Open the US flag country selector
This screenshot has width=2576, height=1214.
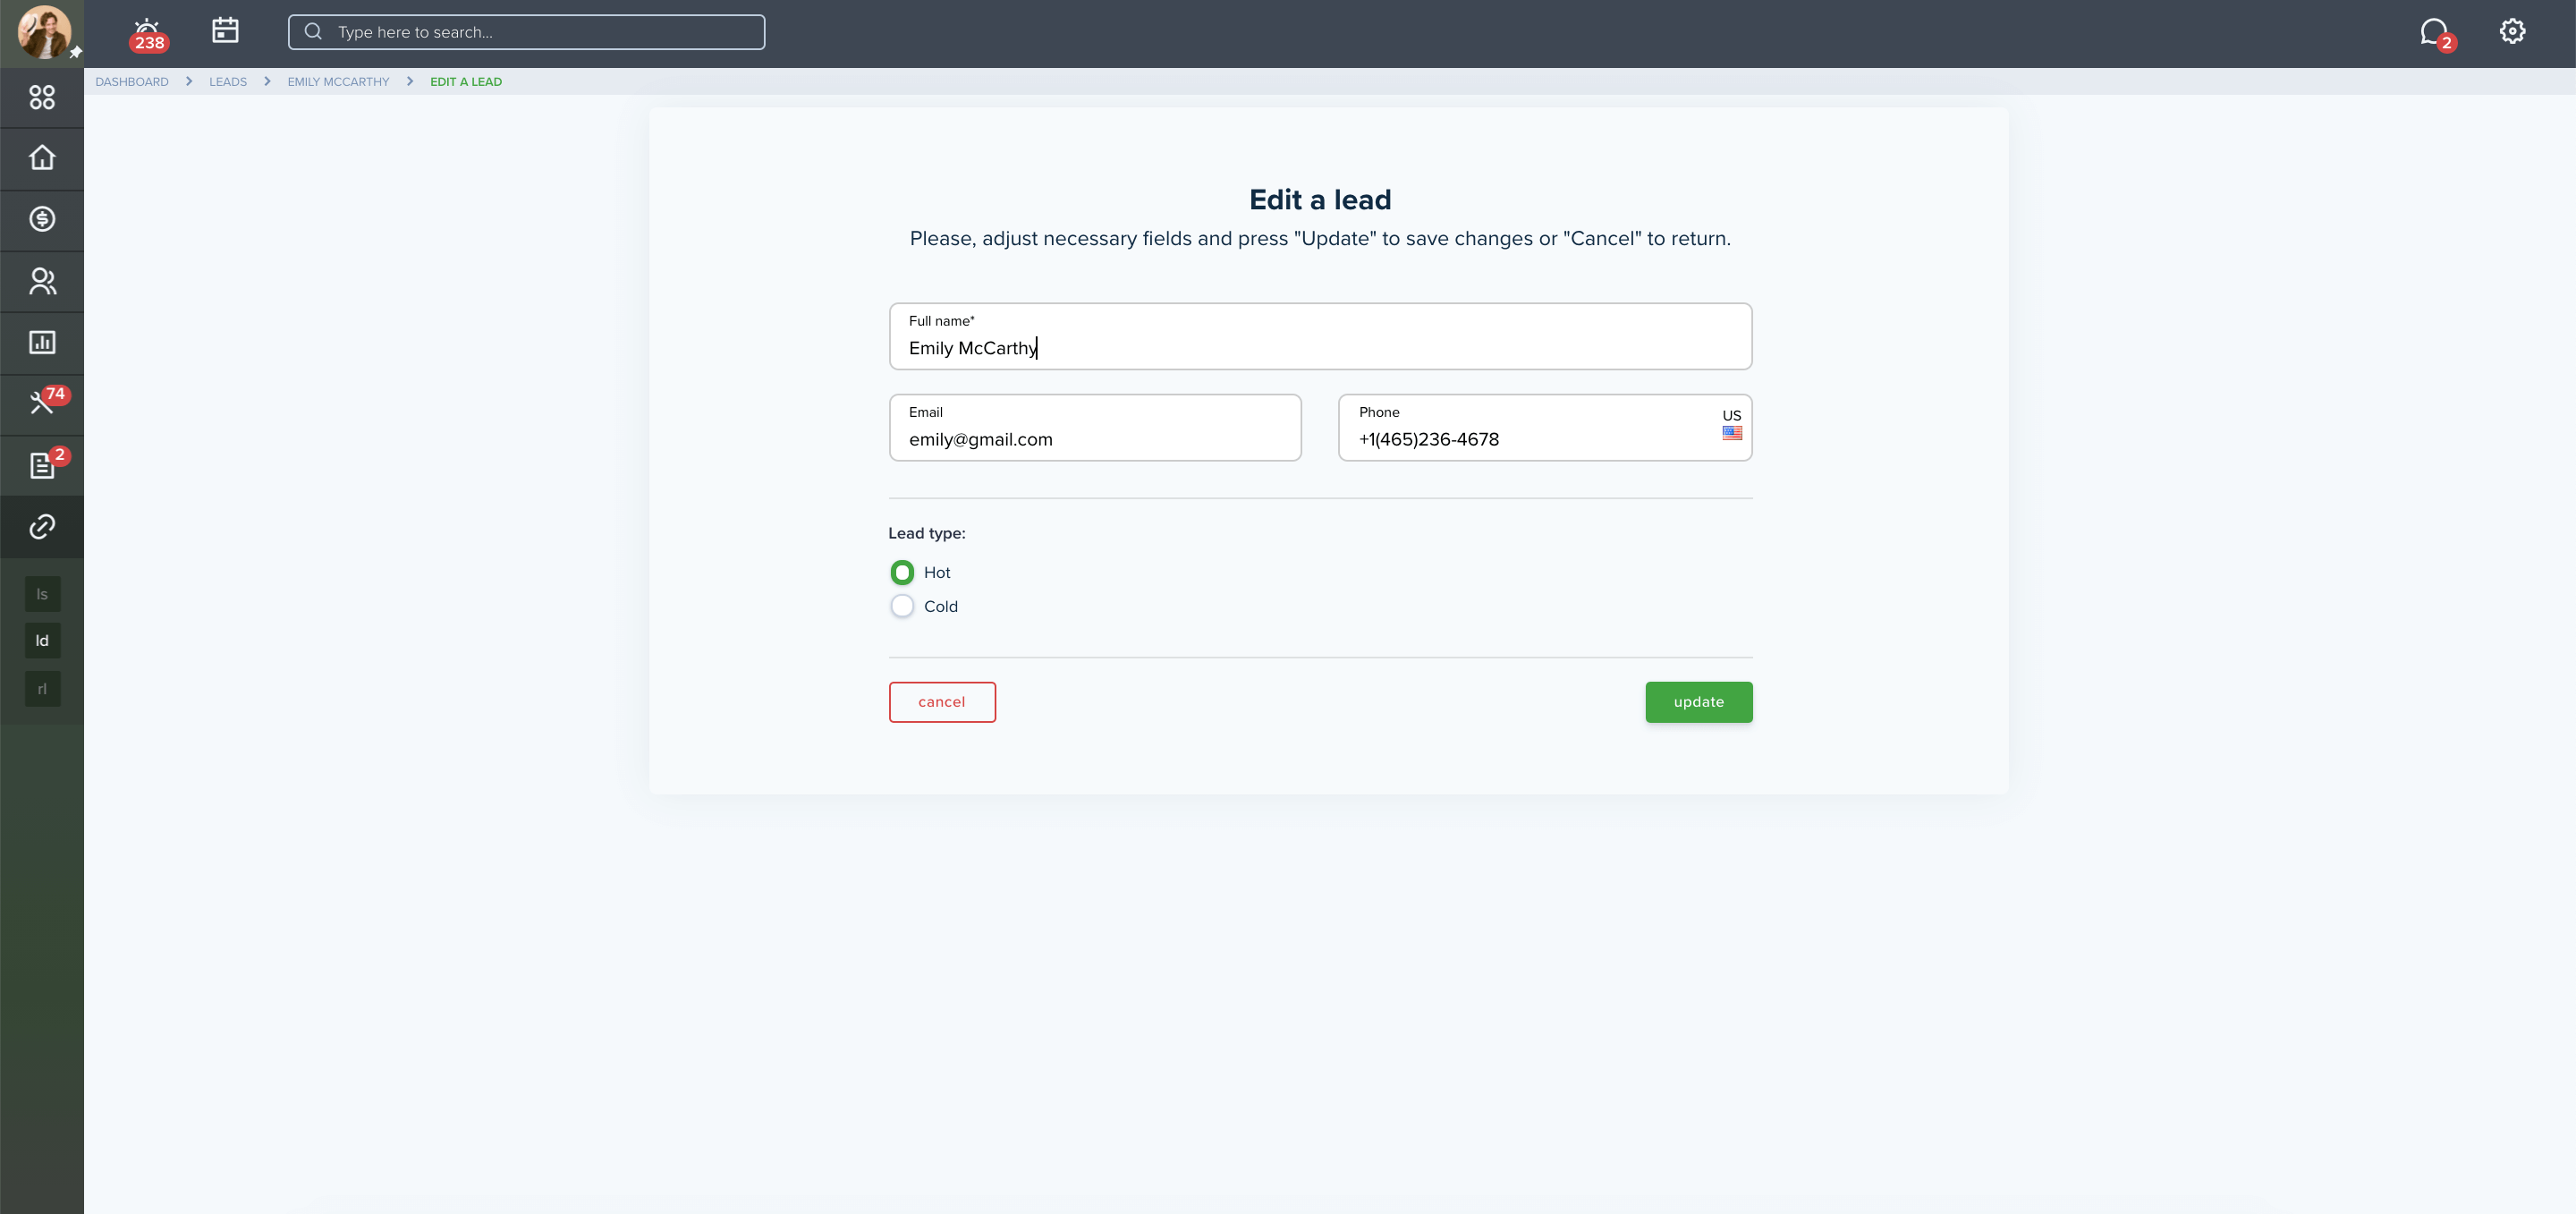pyautogui.click(x=1732, y=425)
